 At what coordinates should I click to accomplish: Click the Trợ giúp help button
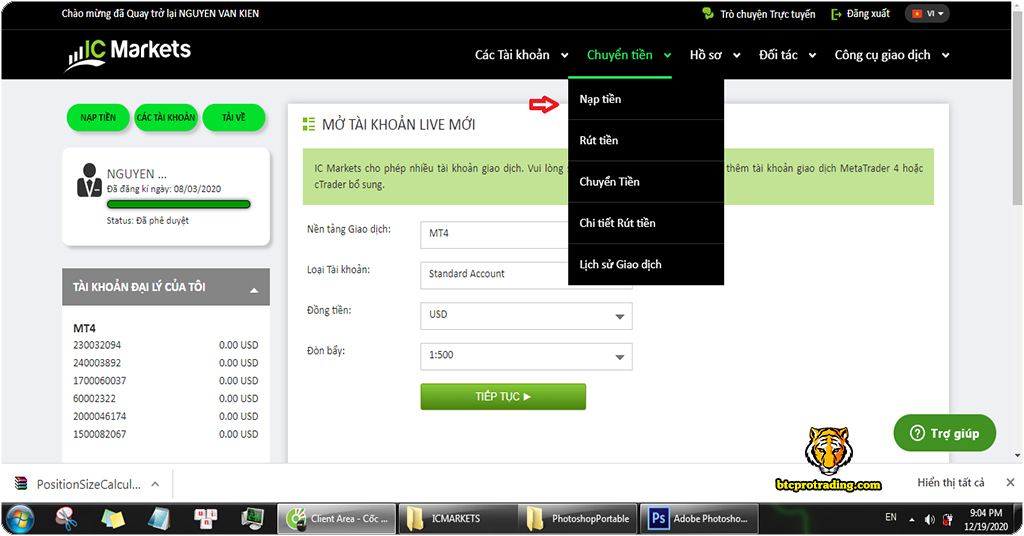tap(944, 433)
